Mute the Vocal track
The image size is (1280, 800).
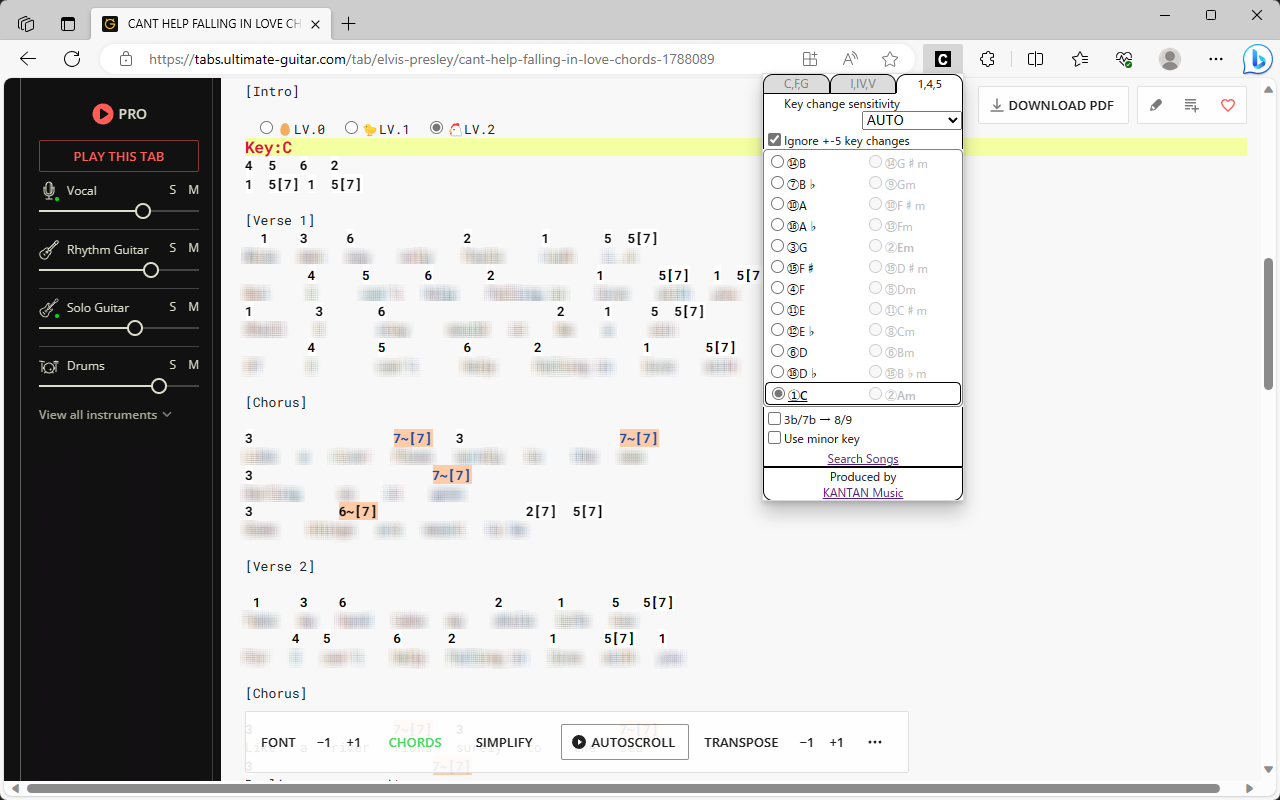(x=194, y=190)
